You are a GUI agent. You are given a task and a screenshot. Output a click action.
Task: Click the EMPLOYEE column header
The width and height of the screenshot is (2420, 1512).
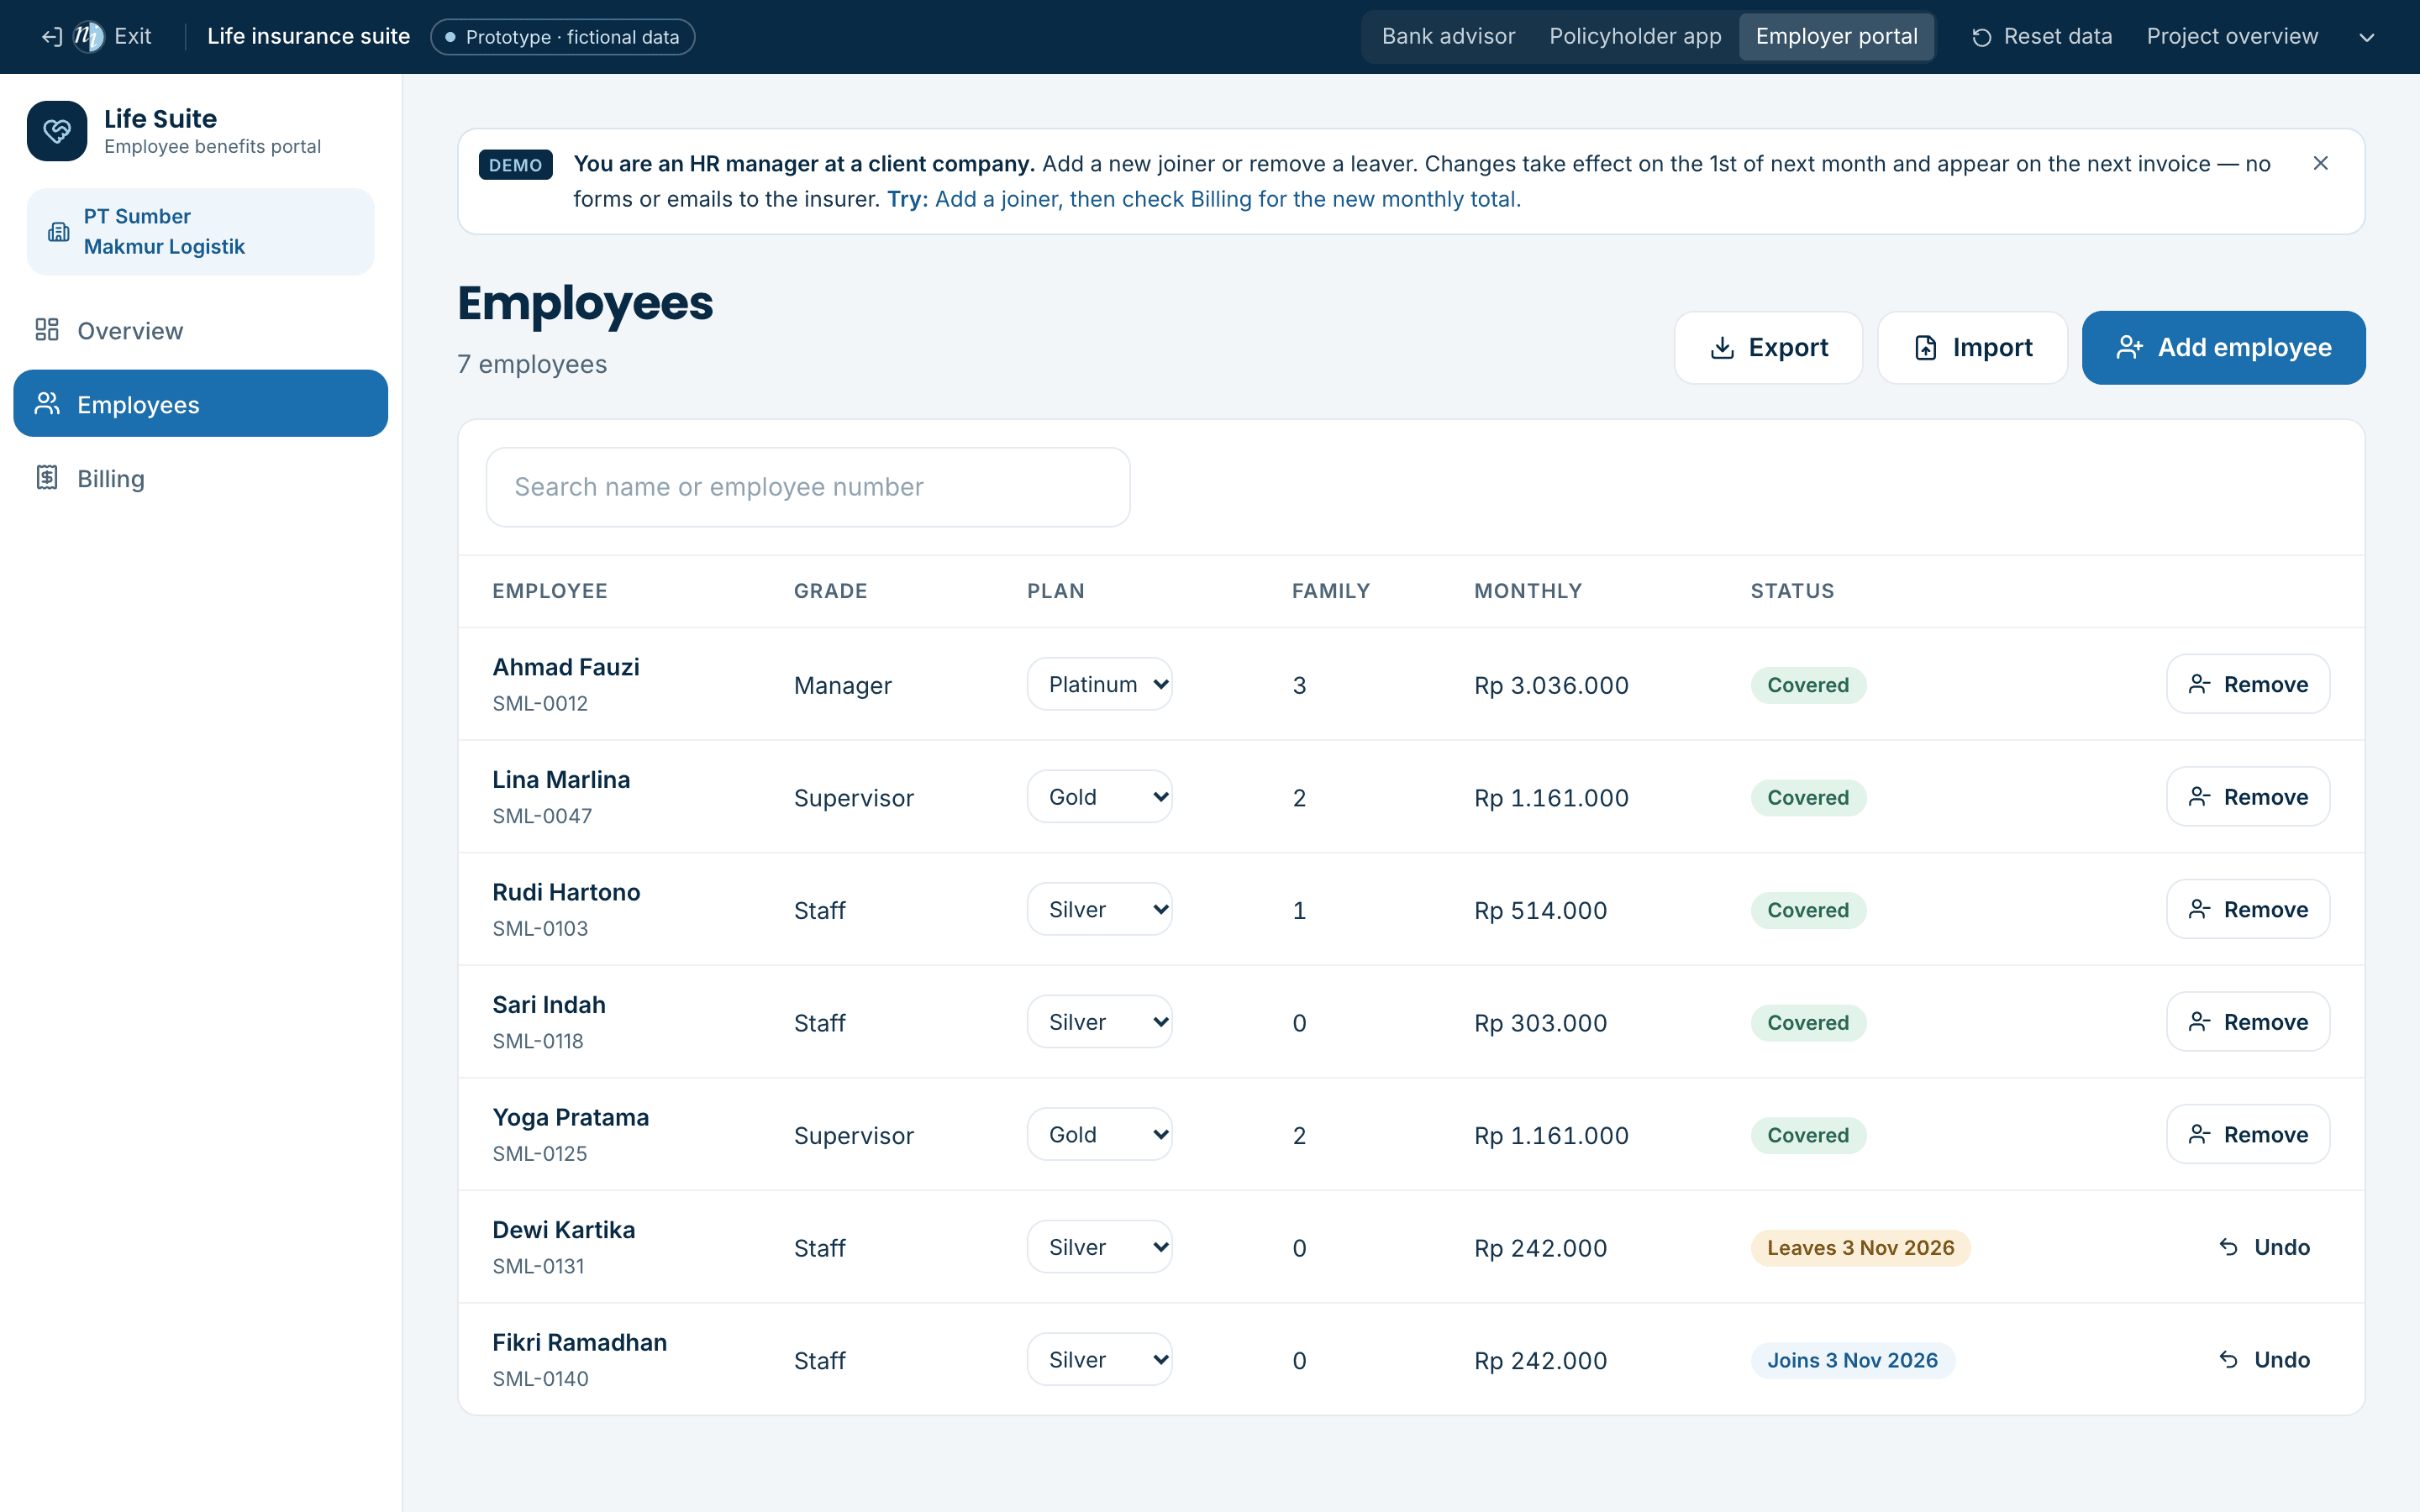click(x=550, y=591)
